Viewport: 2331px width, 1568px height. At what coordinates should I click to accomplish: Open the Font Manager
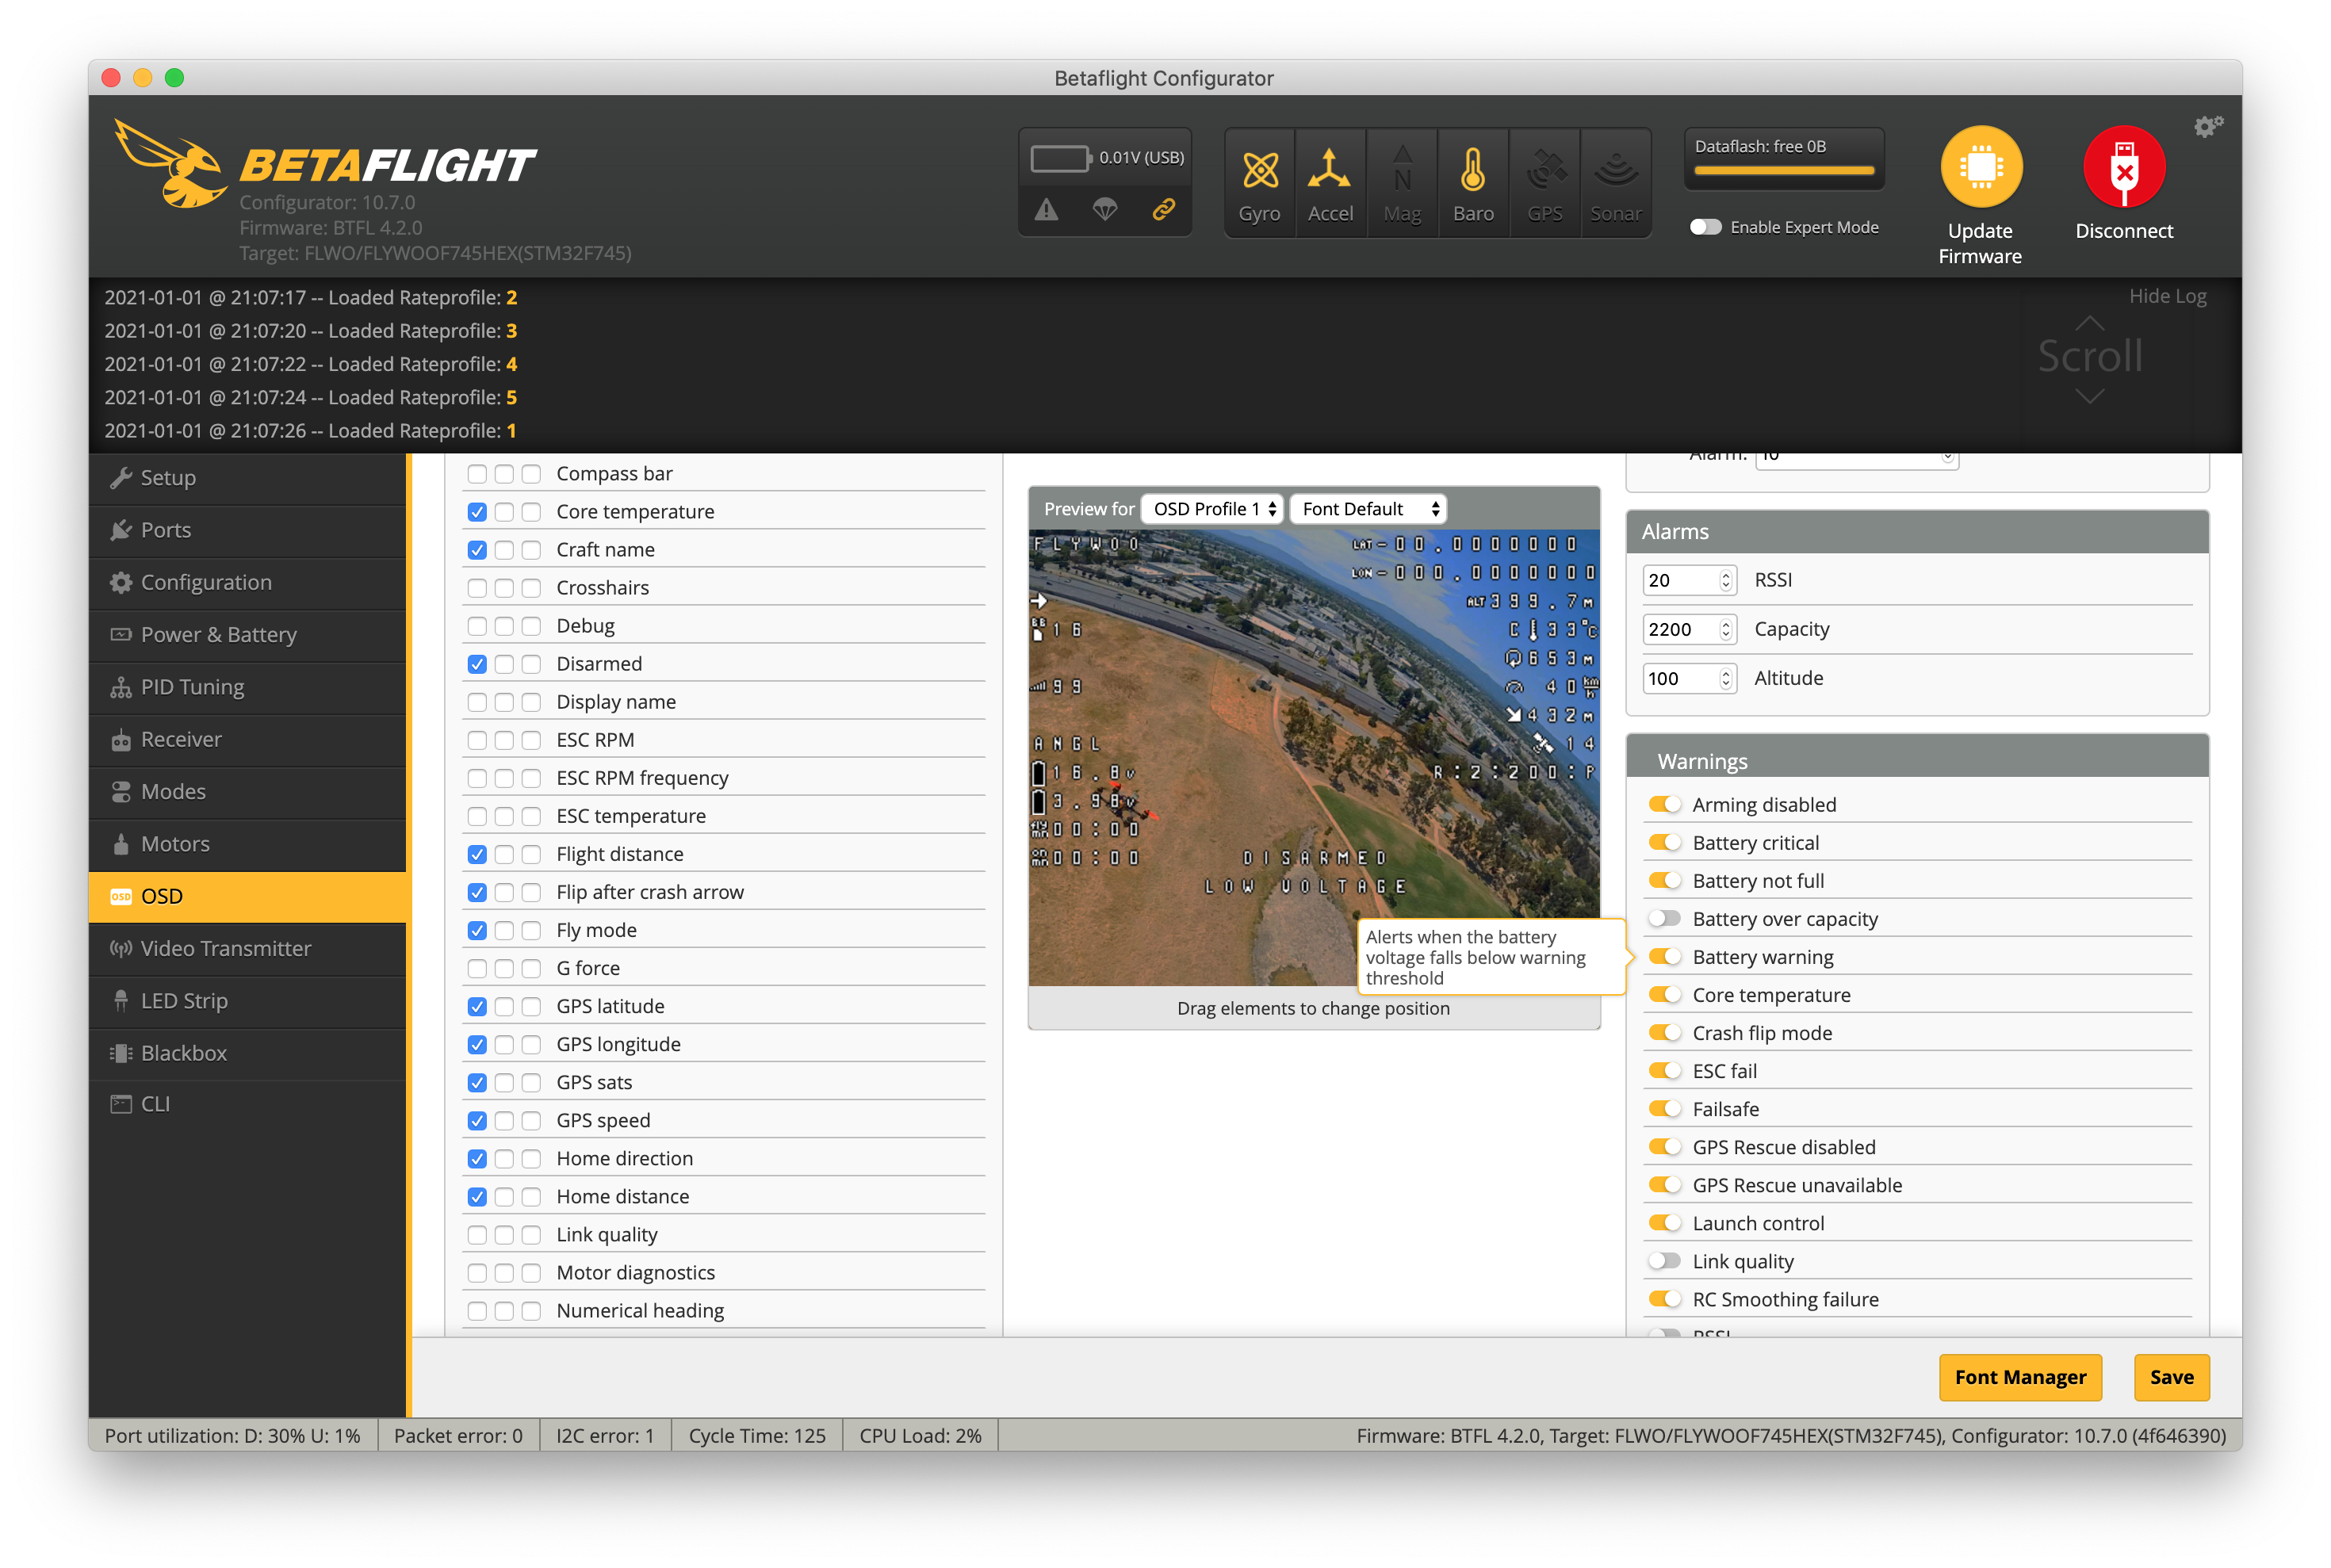coord(2020,1377)
